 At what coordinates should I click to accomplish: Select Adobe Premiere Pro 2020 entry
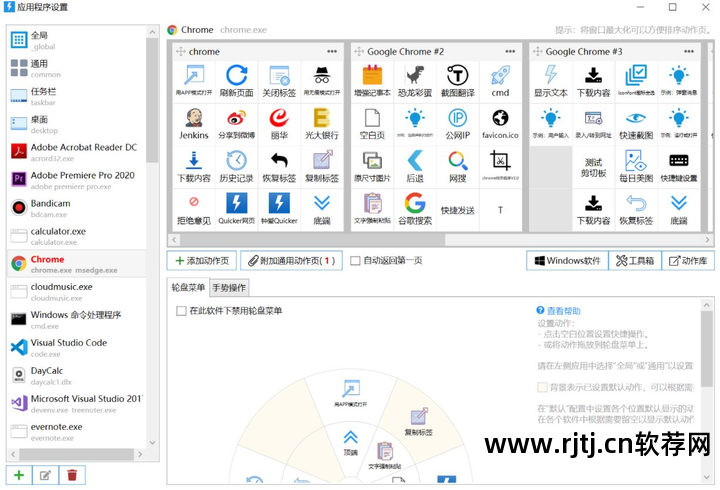[x=77, y=180]
